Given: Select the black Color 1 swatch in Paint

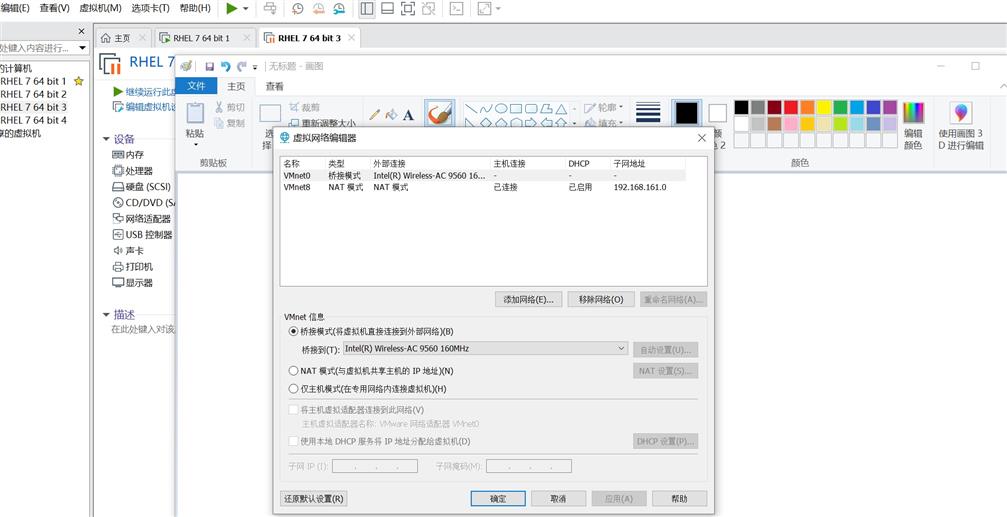Looking at the screenshot, I should point(686,113).
